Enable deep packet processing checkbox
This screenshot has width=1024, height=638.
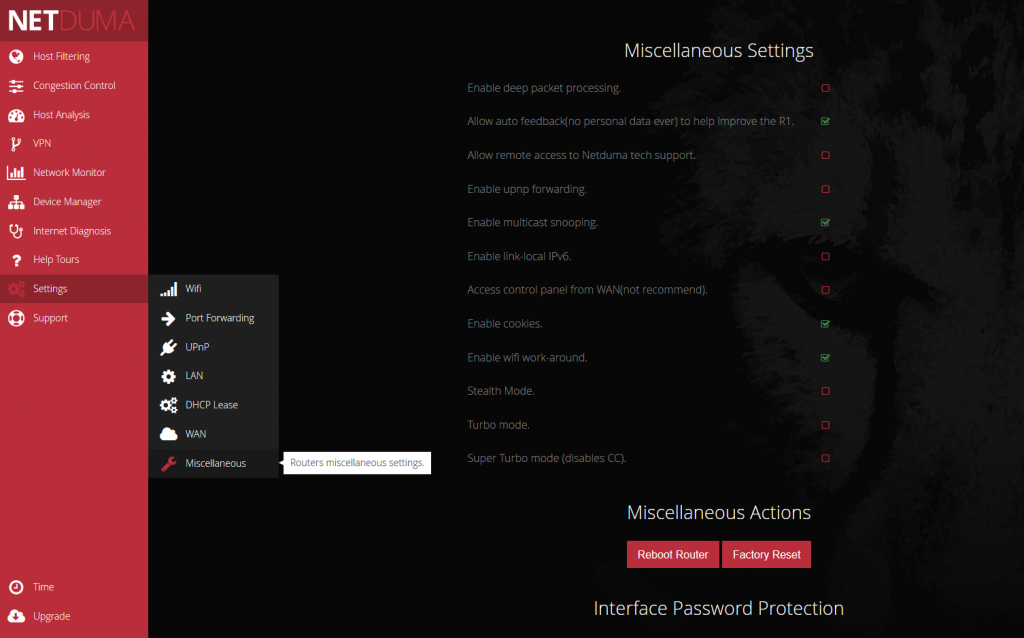[825, 88]
